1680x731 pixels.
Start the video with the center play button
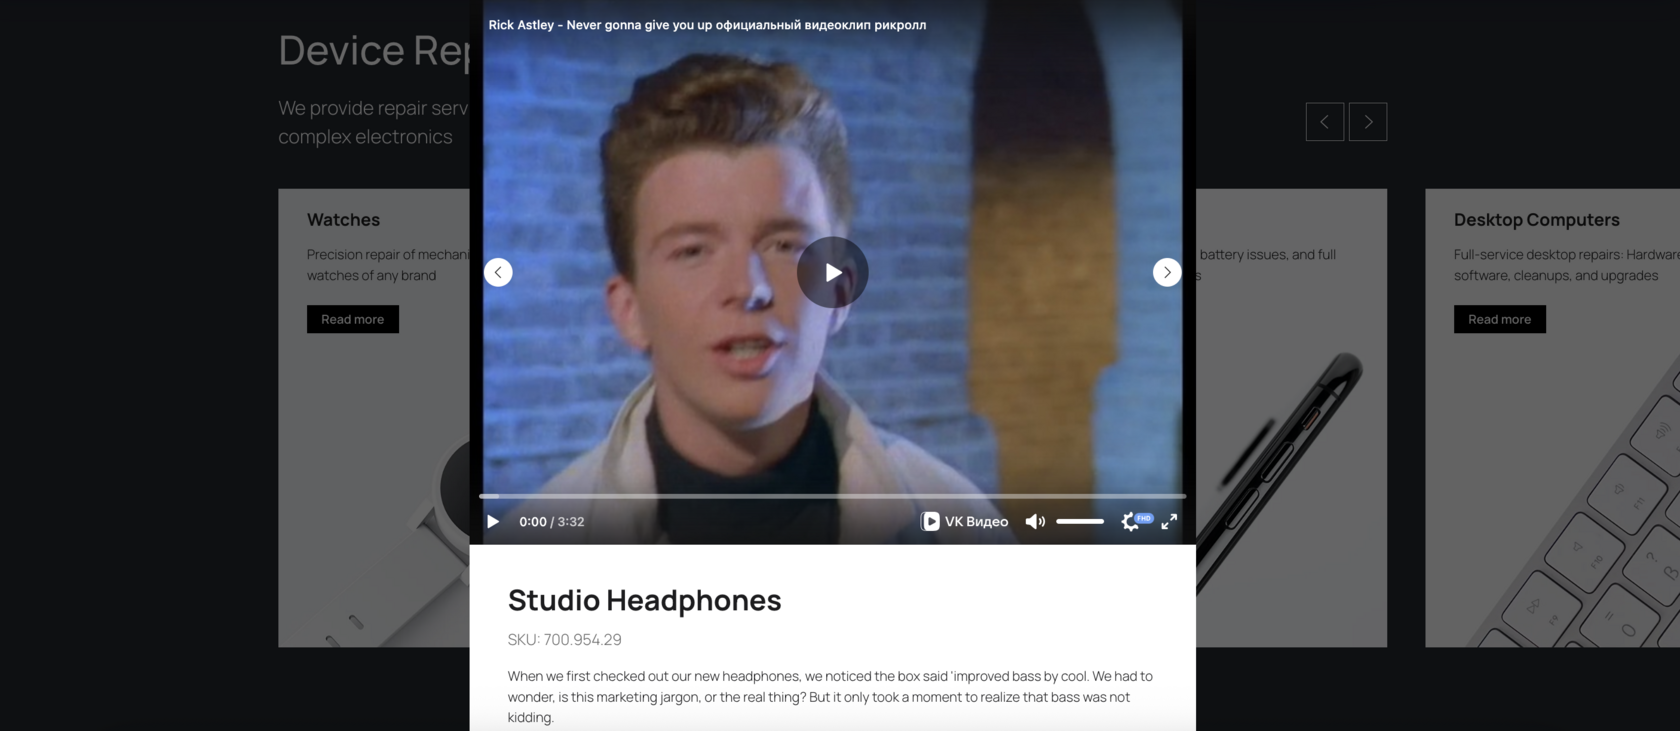point(832,272)
